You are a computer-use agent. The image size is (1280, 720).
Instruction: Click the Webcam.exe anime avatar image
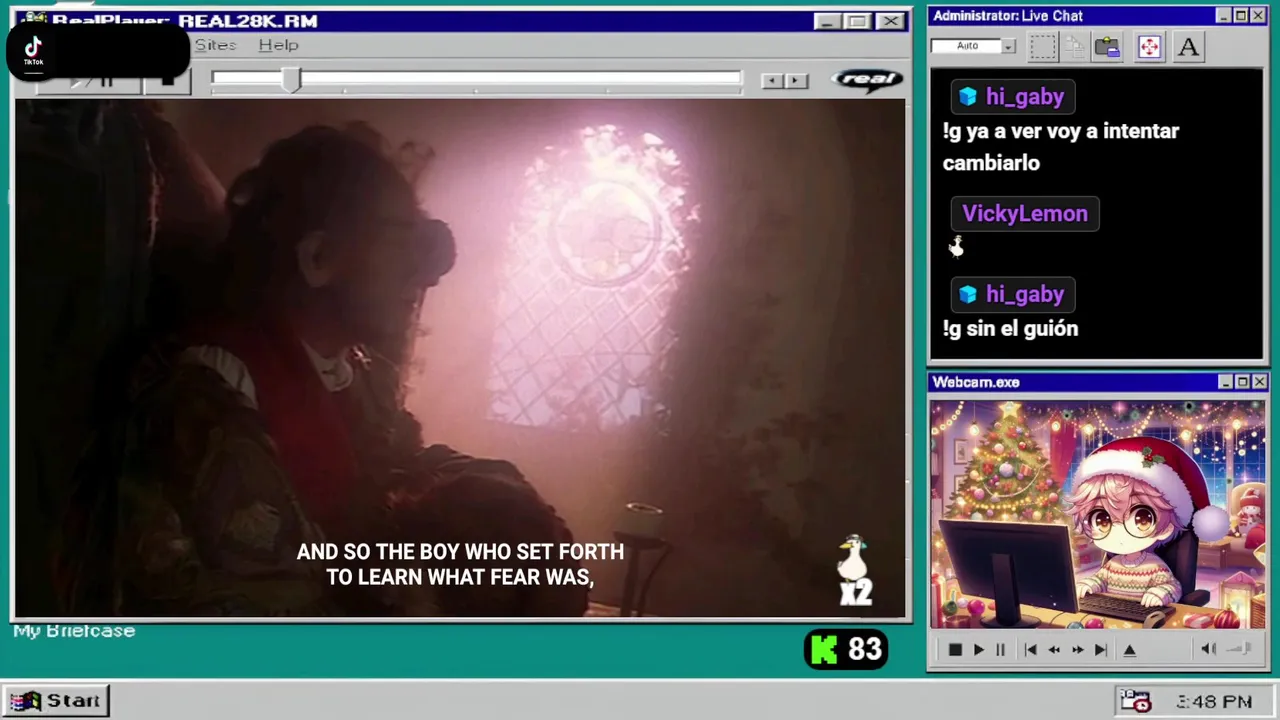tap(1098, 515)
